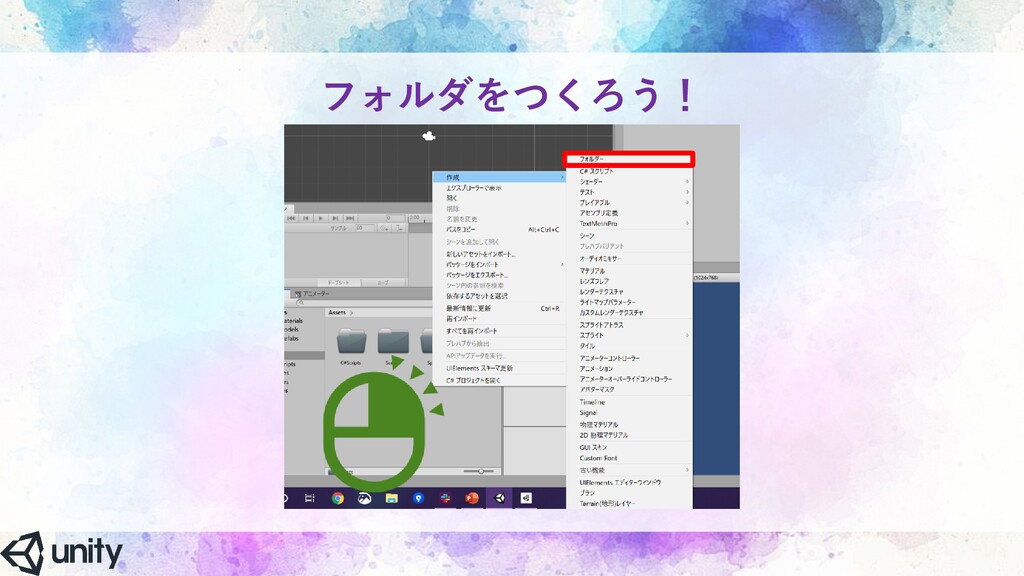Screen dimensions: 1024x576
Task: Choose 依存するアセットを選択 in the context menu
Action: coord(500,296)
